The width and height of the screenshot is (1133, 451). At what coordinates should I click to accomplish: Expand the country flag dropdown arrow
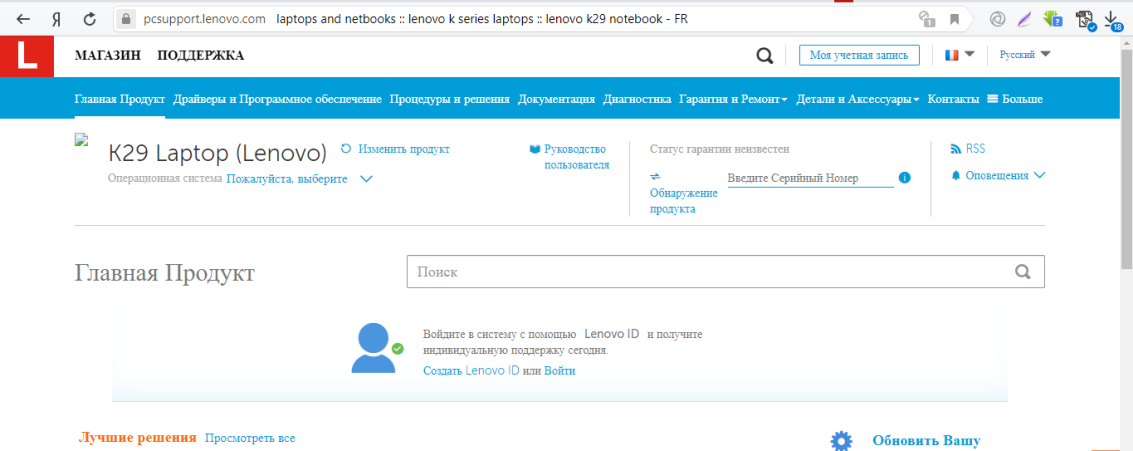point(970,54)
